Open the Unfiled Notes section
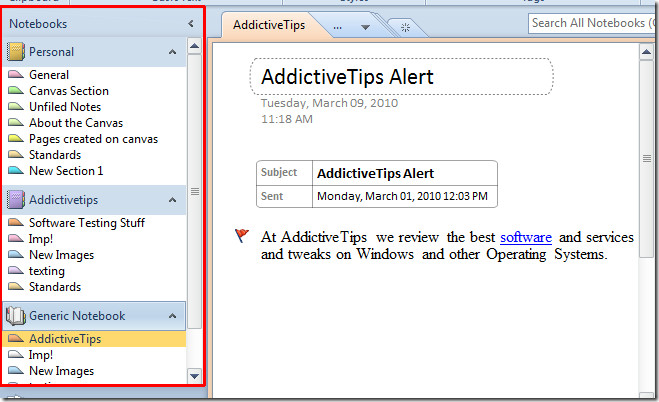659x402 pixels. point(65,107)
